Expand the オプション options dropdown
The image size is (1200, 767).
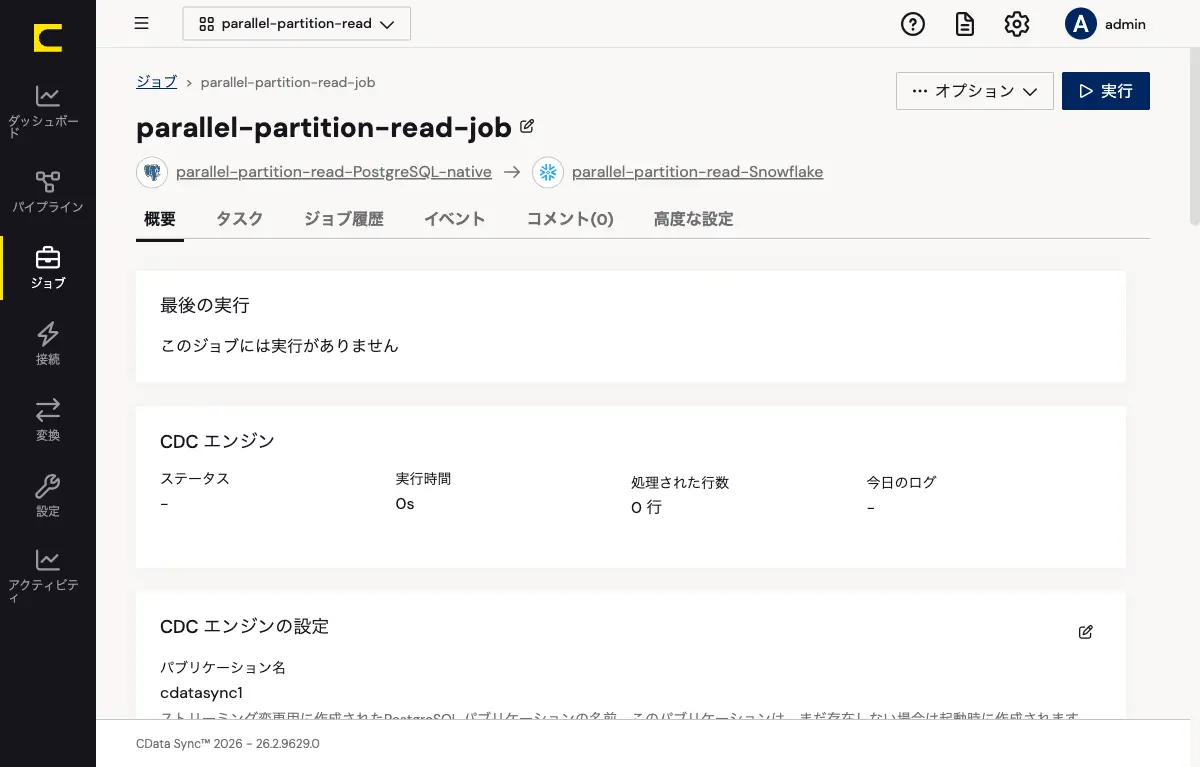coord(975,91)
